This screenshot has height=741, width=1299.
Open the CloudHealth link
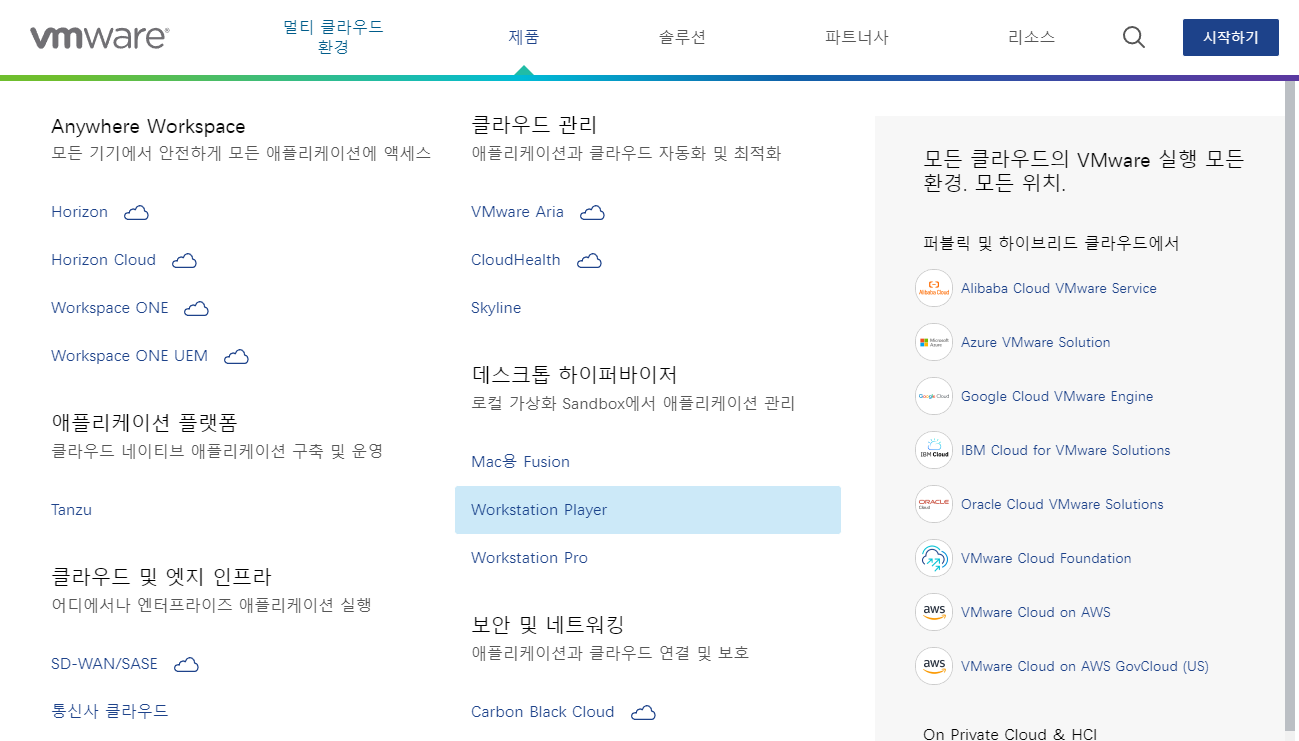515,260
